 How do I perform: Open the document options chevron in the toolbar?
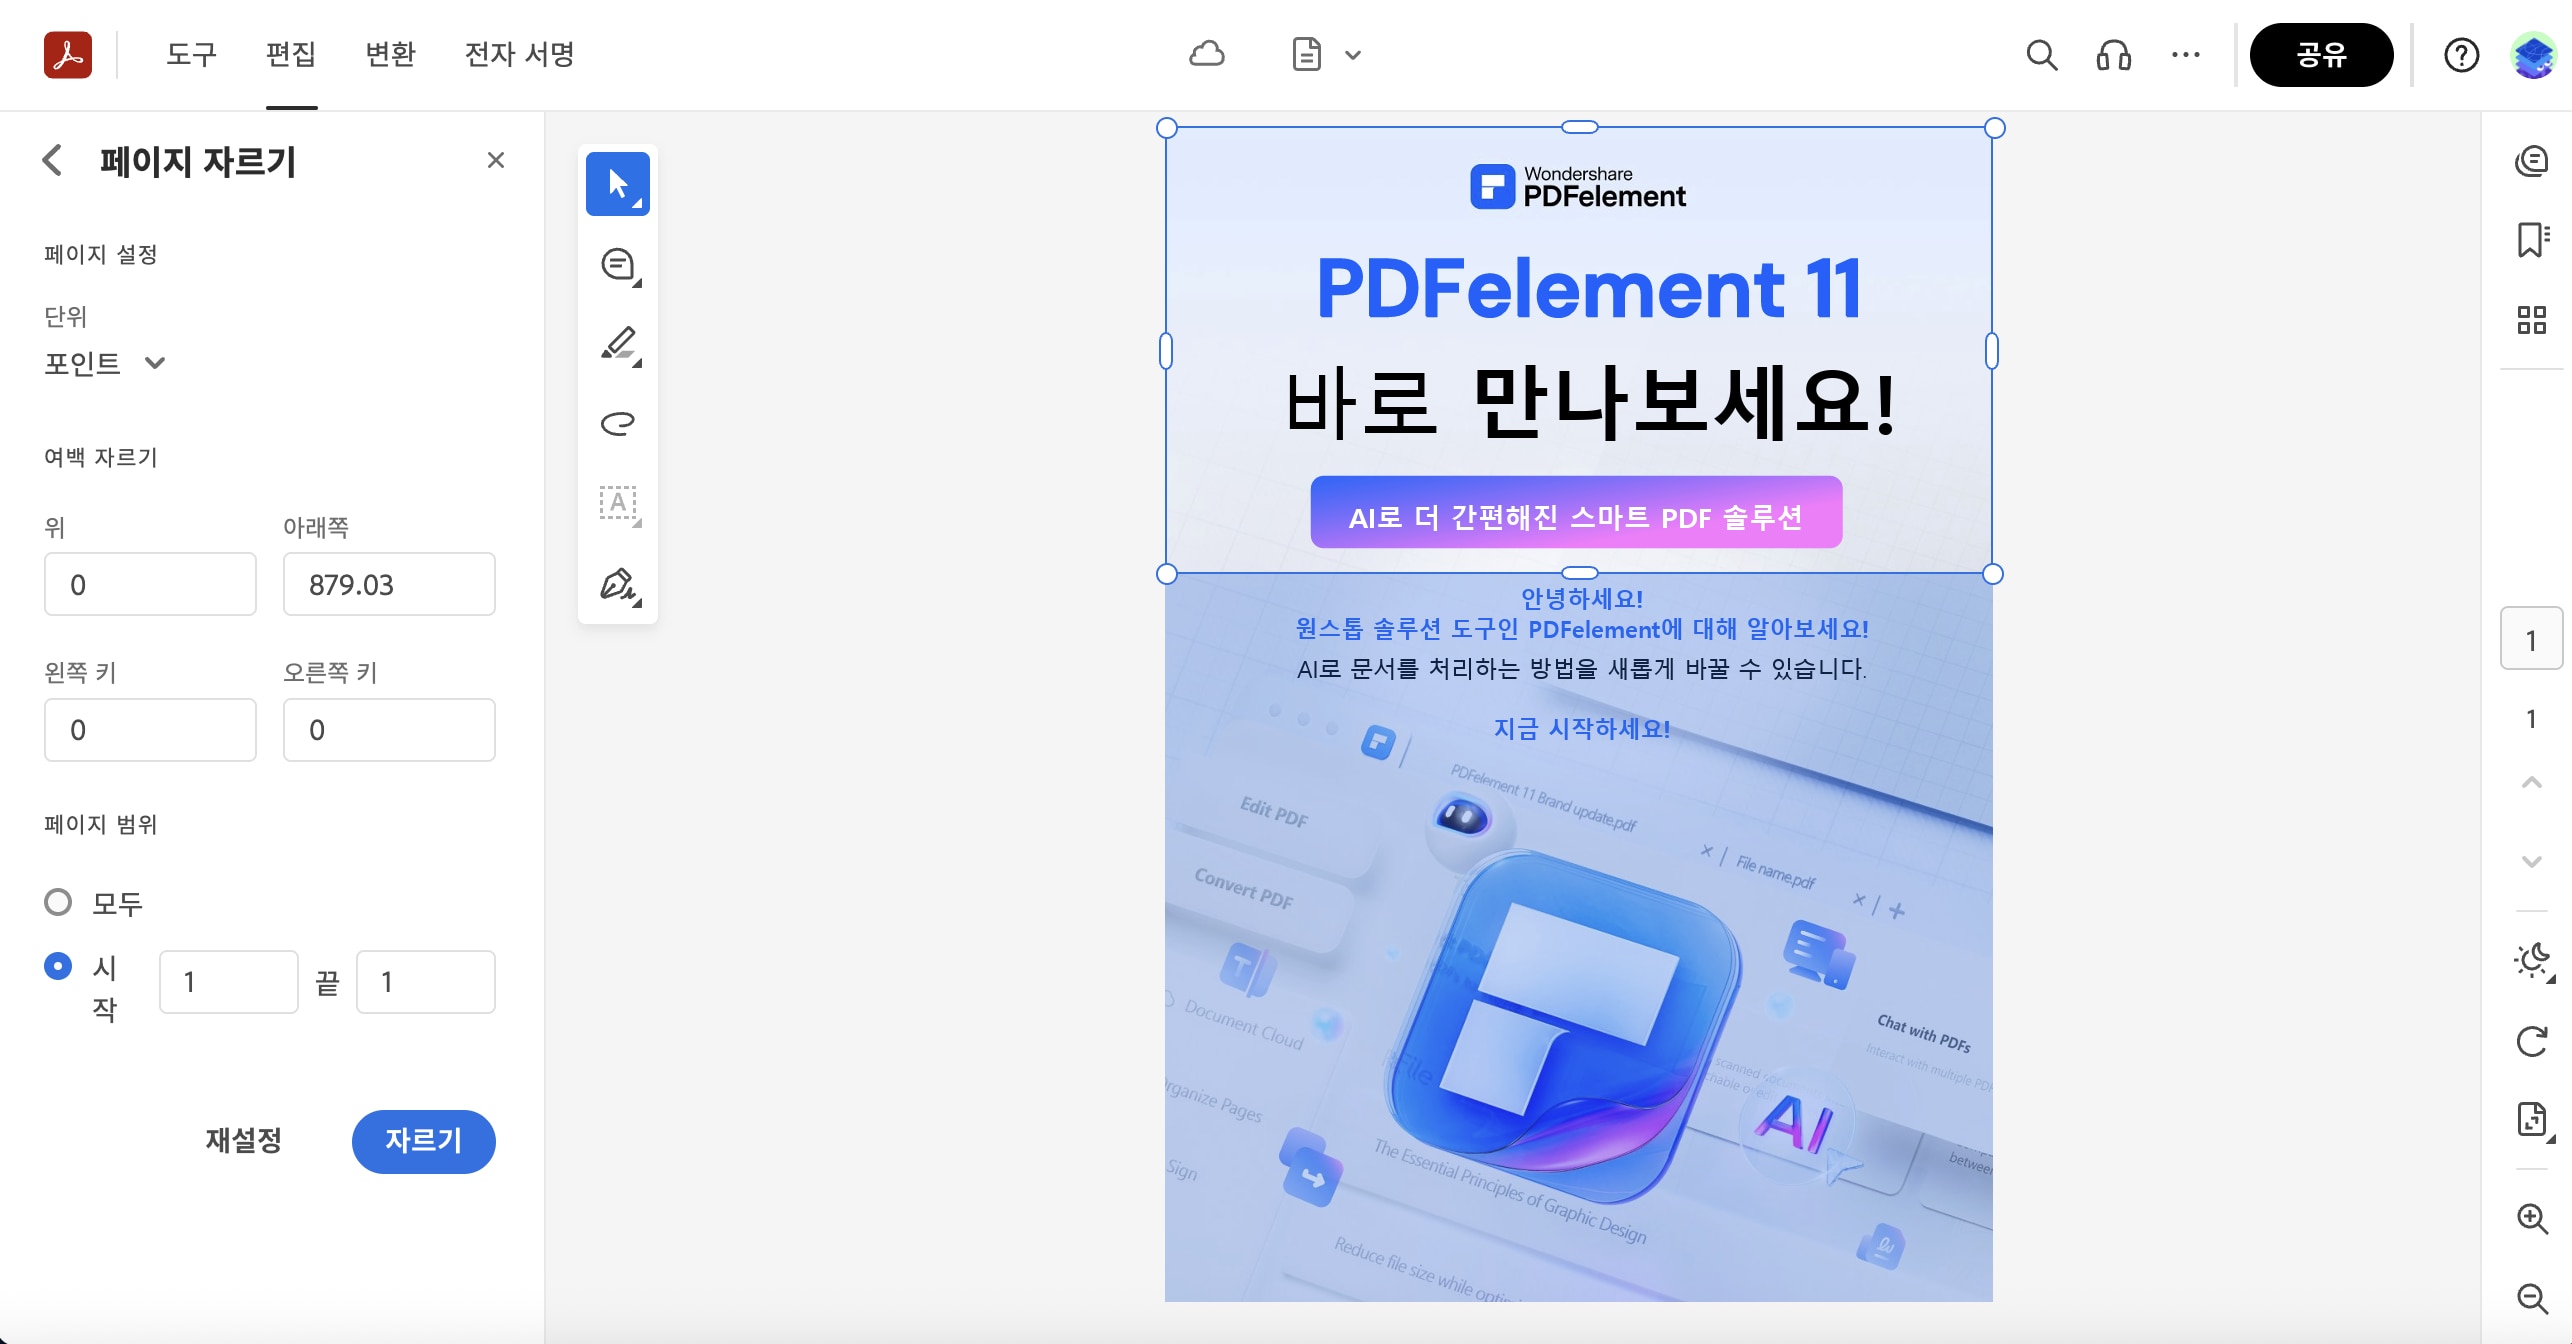click(x=1354, y=55)
